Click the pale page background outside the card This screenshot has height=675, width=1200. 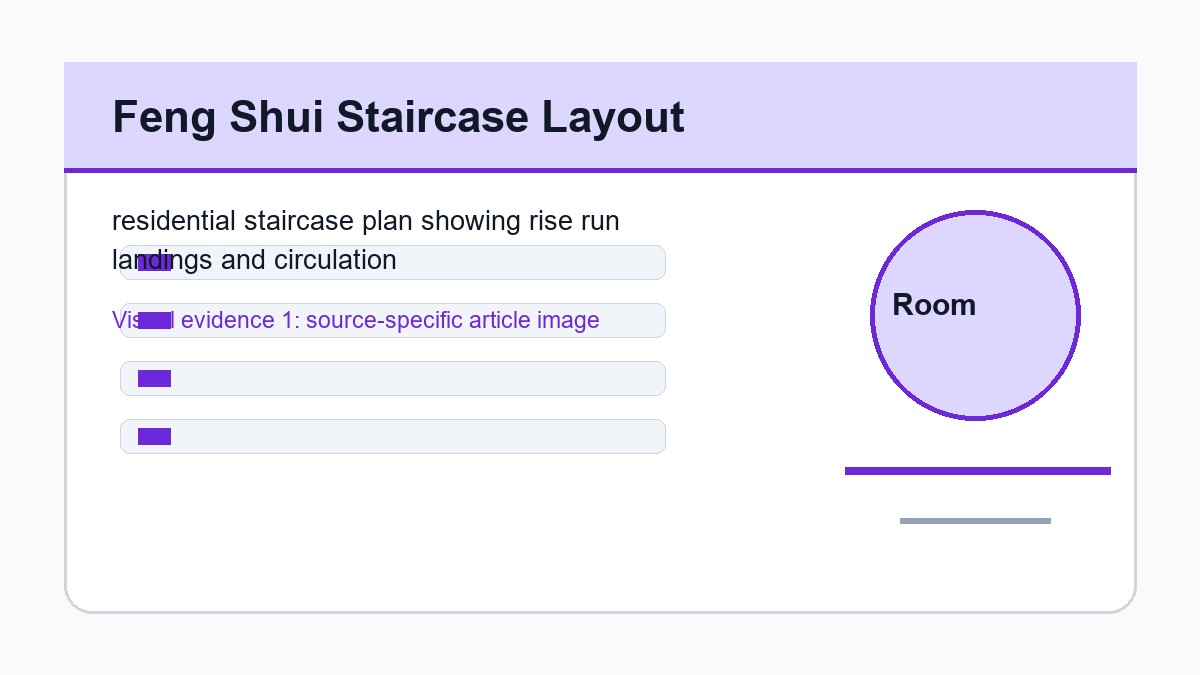[x=600, y=645]
